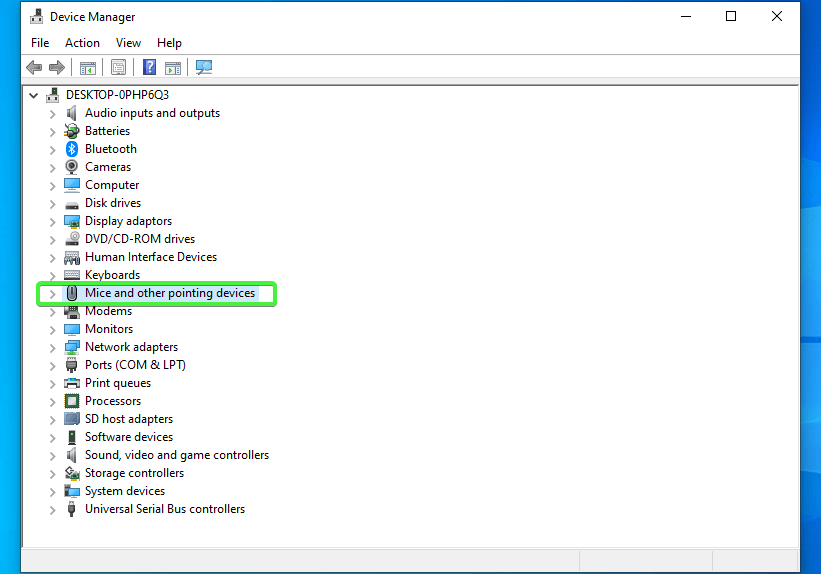Screen dimensions: 821x574
Task: Click the System devices icon
Action: pos(72,491)
